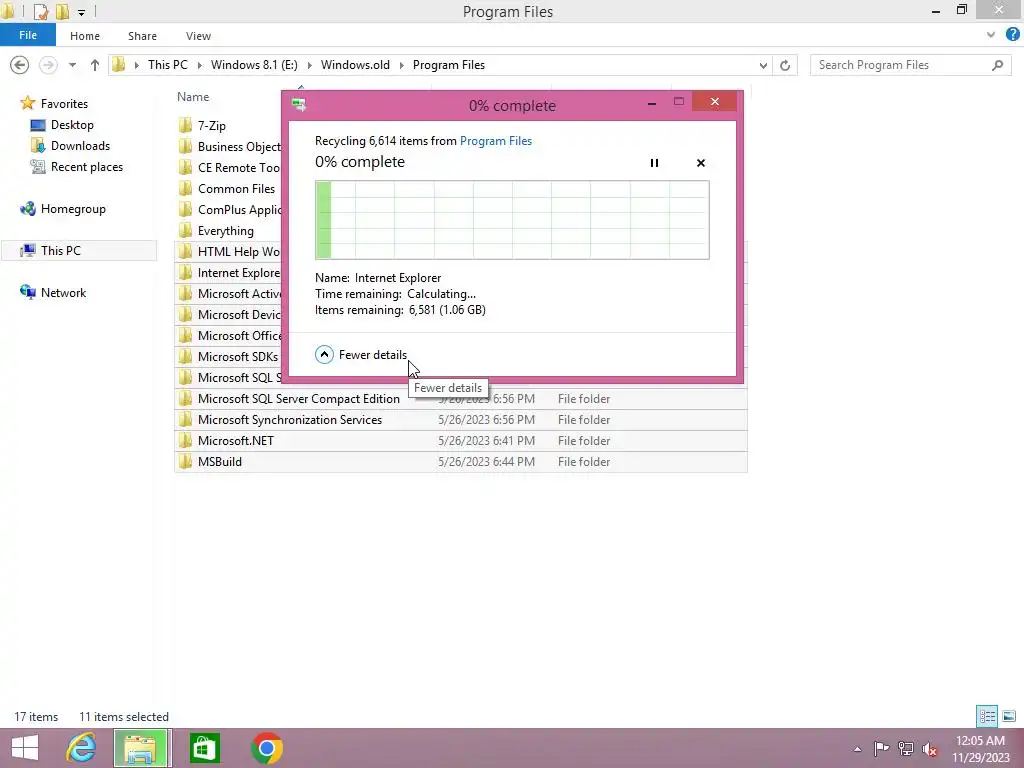Open the Windows Start button

(25, 748)
